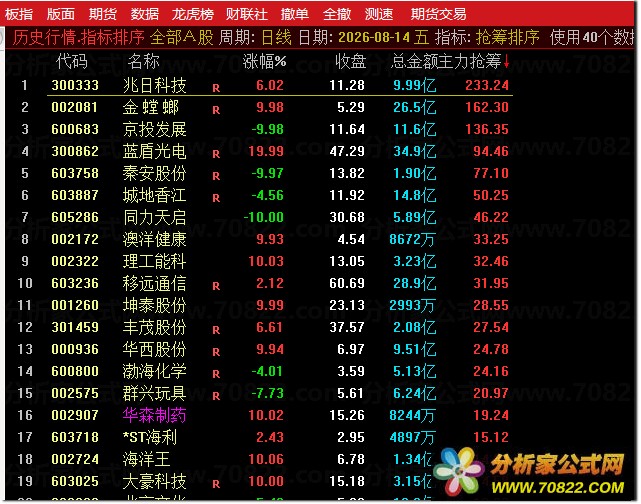This screenshot has width=641, height=504.
Task: Select 兆日科技 row name
Action: pyautogui.click(x=155, y=85)
